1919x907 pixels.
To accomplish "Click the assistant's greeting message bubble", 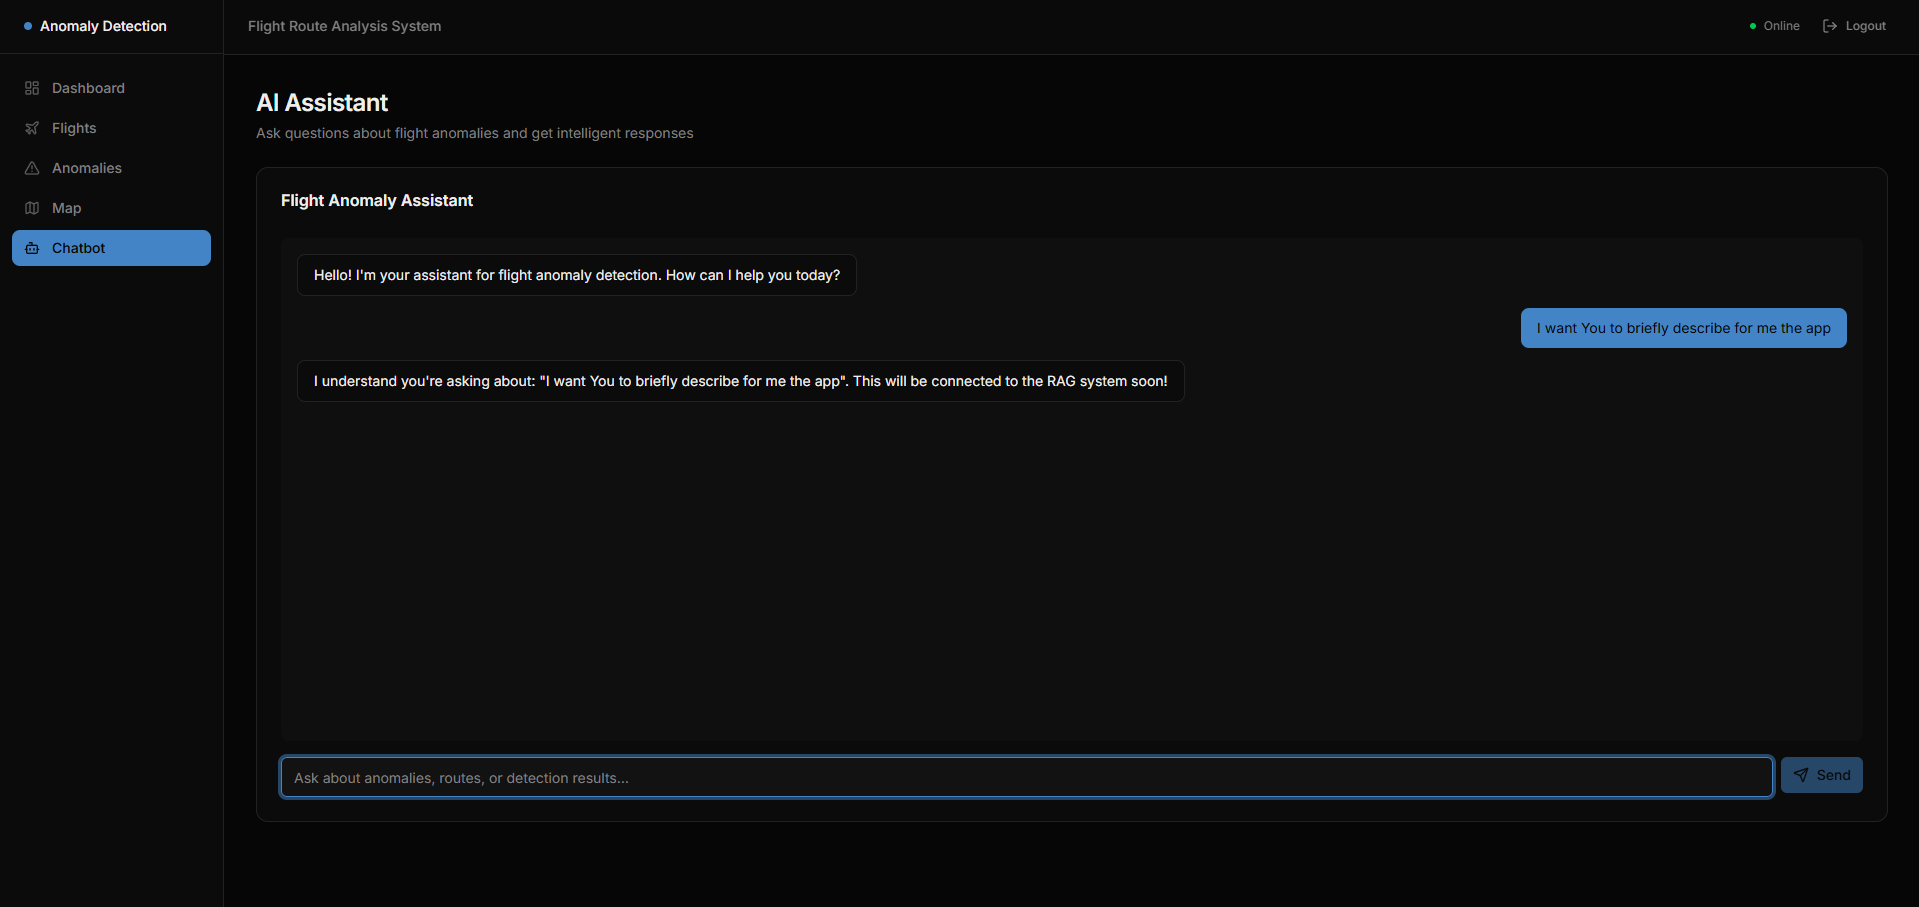I will (x=576, y=274).
